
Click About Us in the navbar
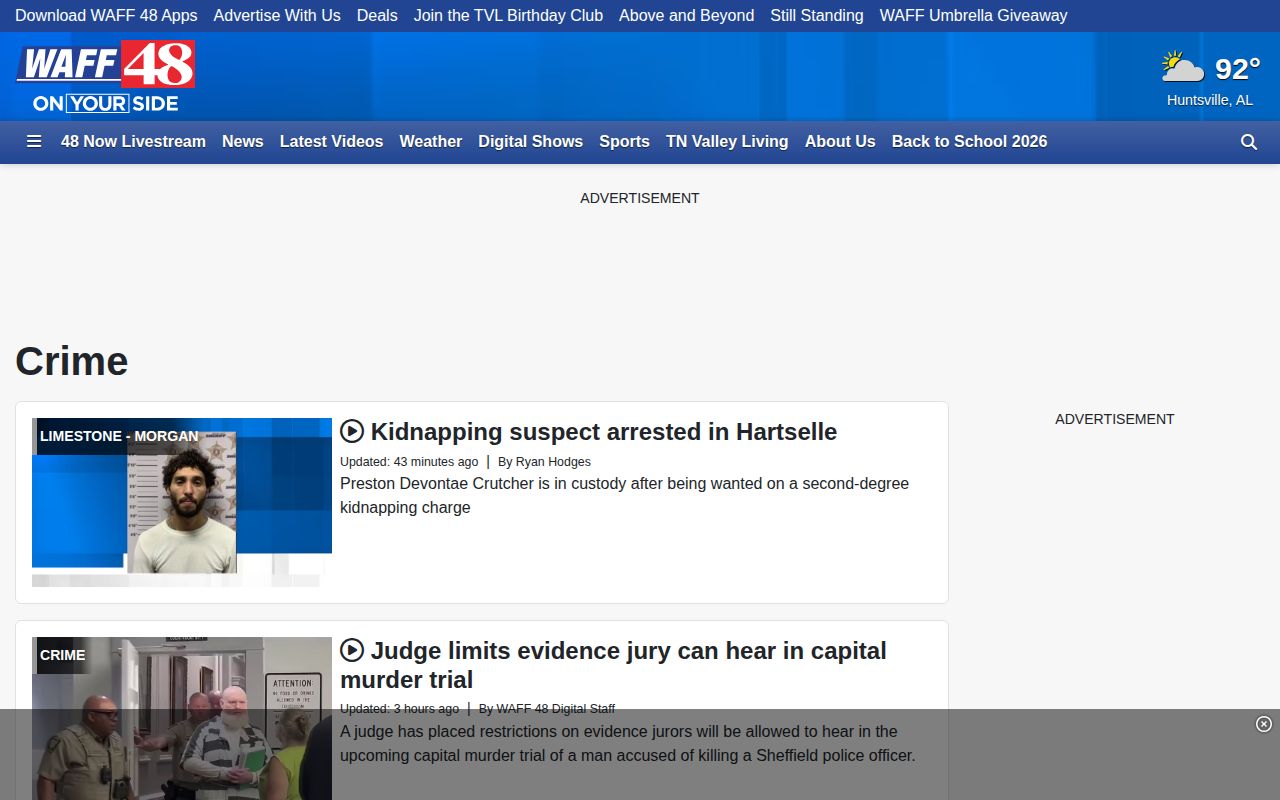[x=840, y=142]
